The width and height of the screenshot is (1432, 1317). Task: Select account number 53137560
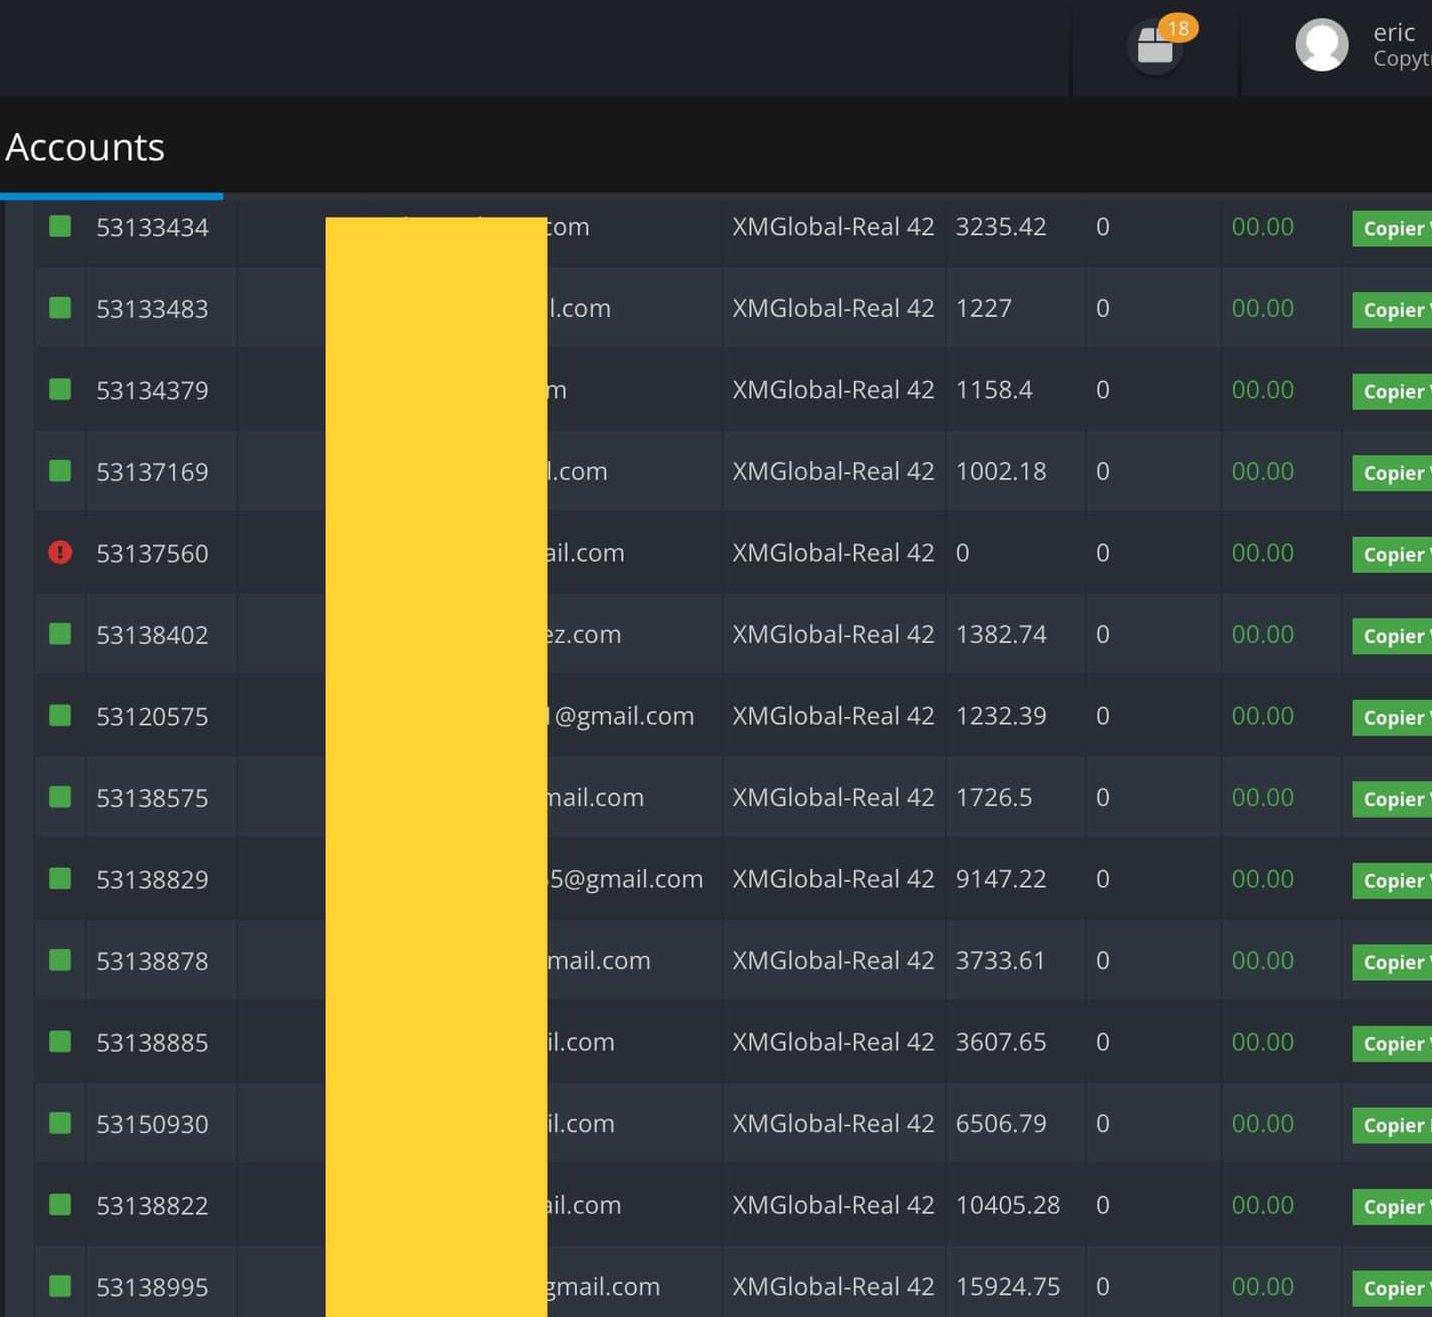152,553
